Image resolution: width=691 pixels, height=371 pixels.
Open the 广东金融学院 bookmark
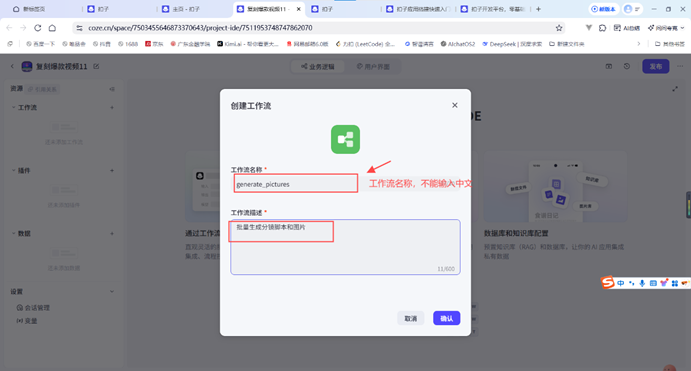click(x=190, y=44)
